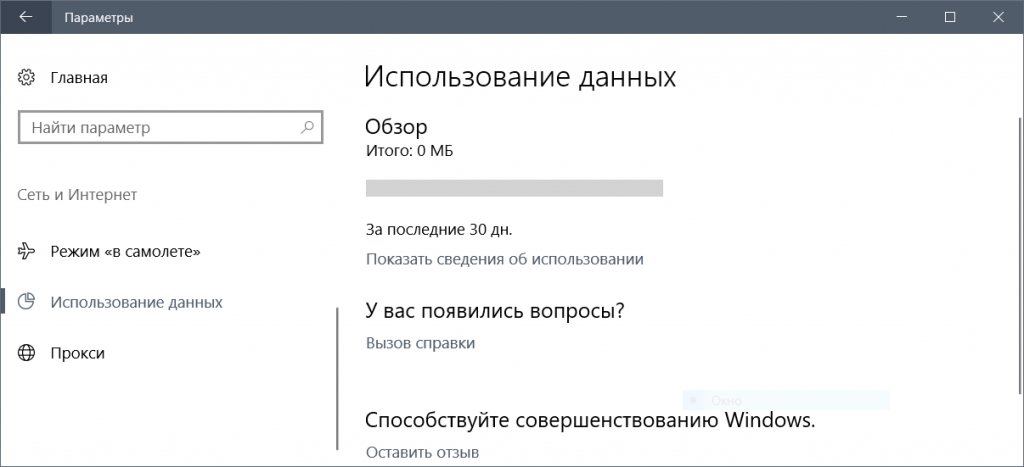Screen dimensions: 1024x467
Task: Open the Главная home page
Action: tap(78, 77)
